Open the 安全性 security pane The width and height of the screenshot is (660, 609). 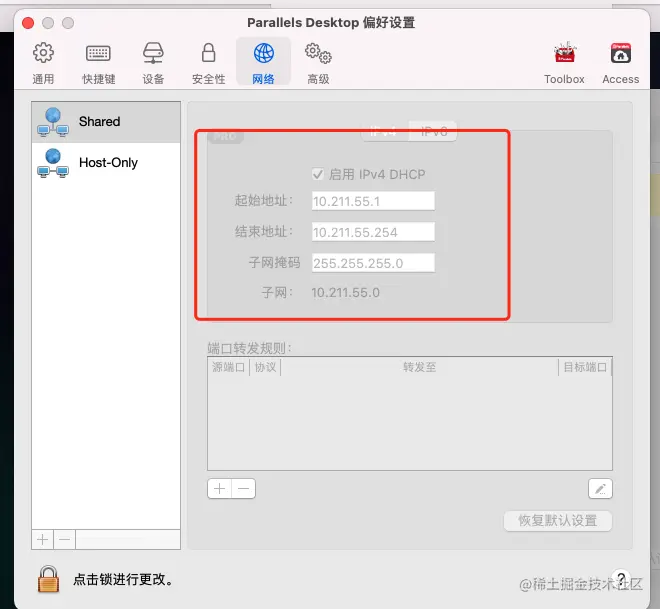point(208,63)
